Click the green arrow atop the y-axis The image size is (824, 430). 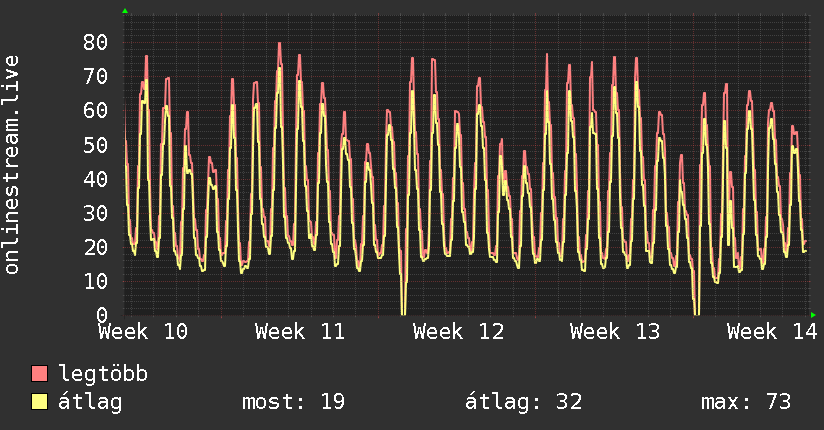click(x=125, y=11)
